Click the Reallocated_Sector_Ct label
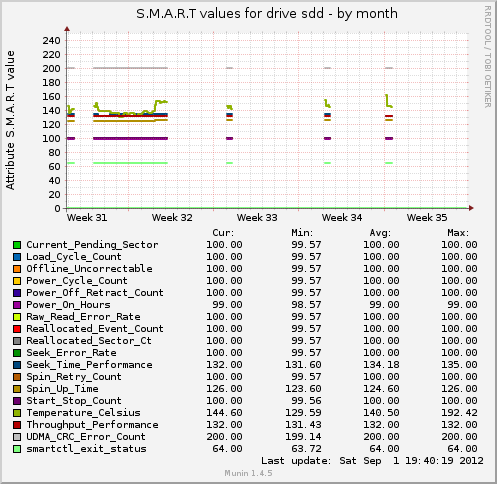497x484 pixels. click(x=89, y=341)
